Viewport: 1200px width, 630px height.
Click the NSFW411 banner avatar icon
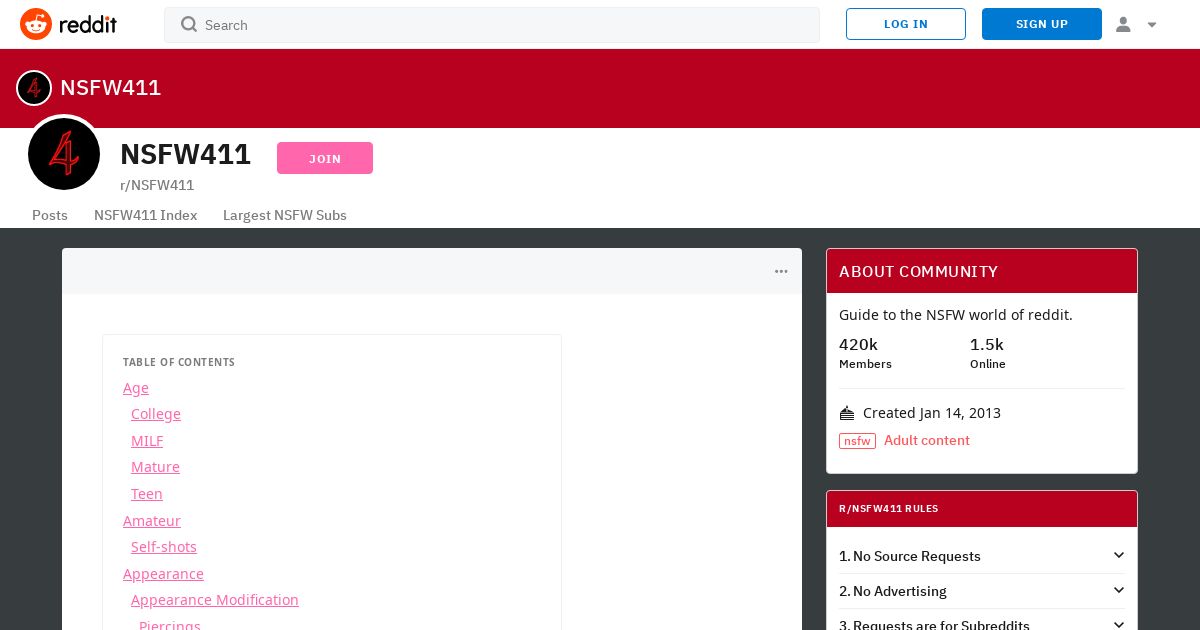34,88
